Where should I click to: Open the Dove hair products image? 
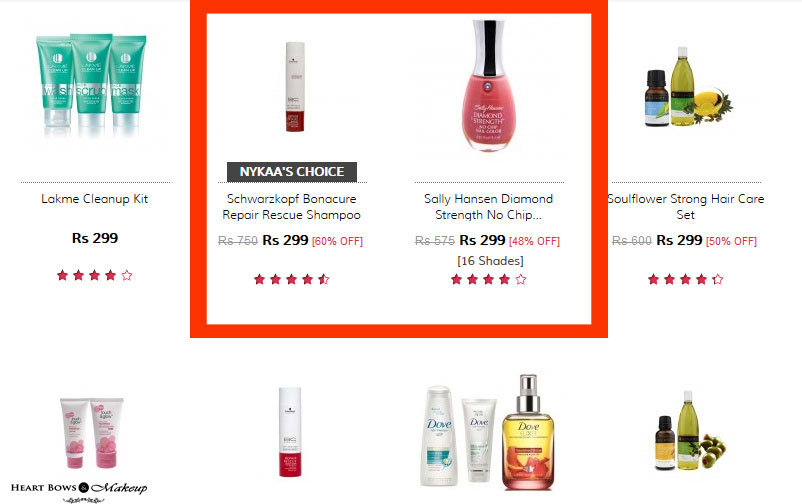pos(488,432)
